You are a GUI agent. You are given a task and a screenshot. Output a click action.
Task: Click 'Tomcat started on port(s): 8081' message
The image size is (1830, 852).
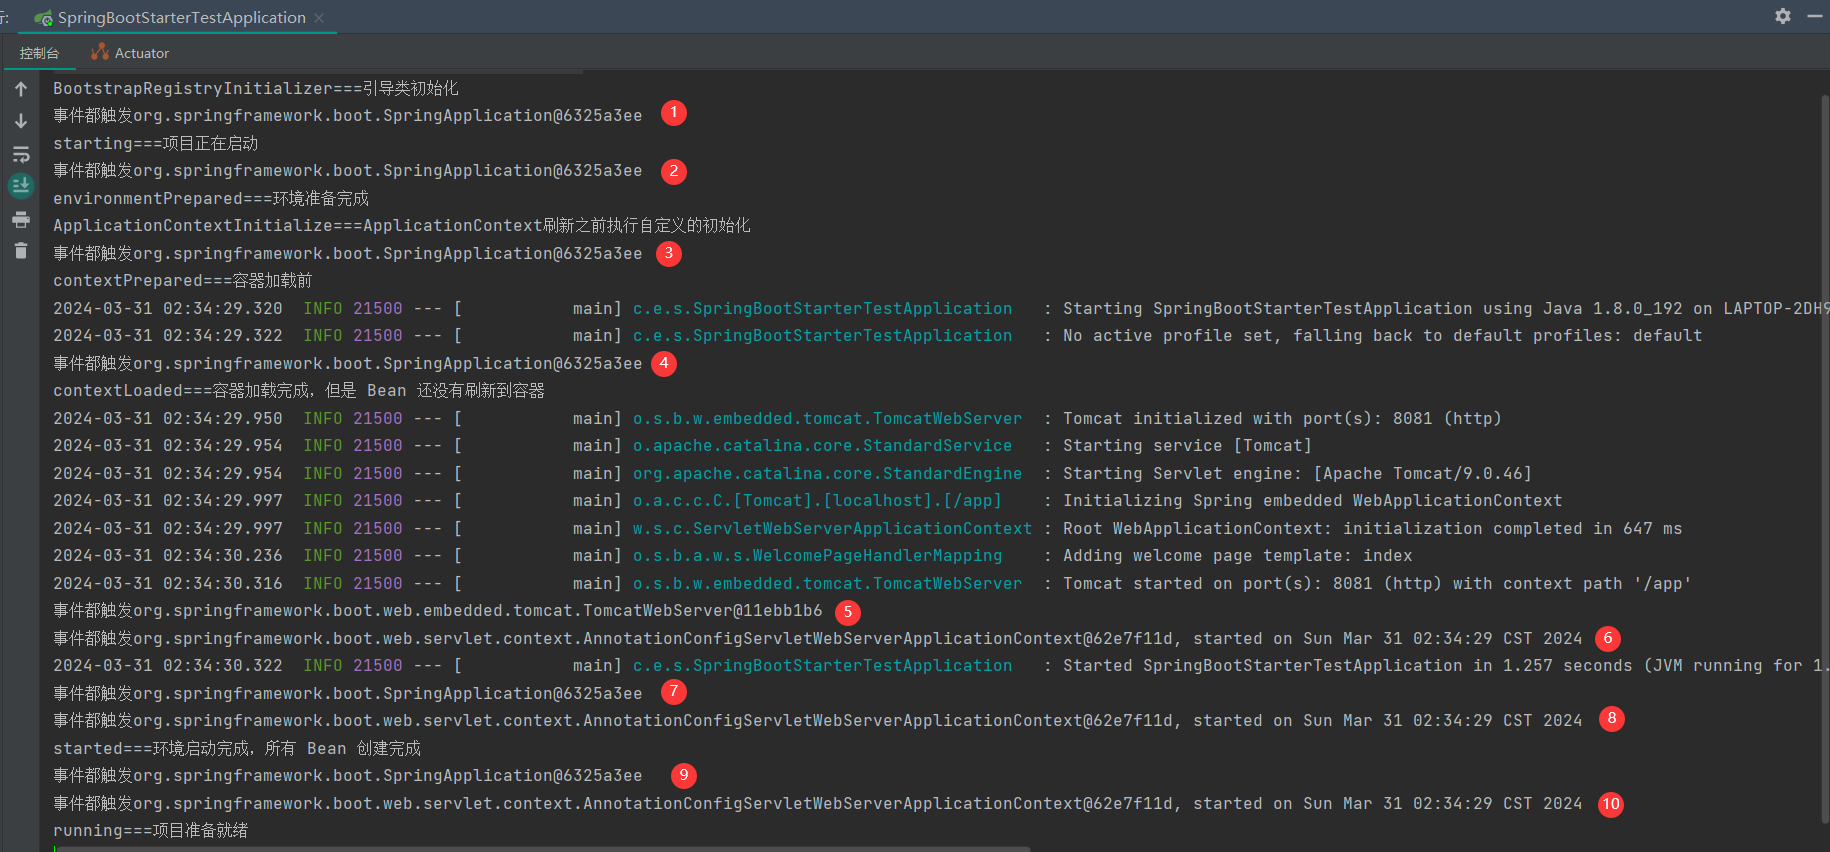coord(1377,583)
